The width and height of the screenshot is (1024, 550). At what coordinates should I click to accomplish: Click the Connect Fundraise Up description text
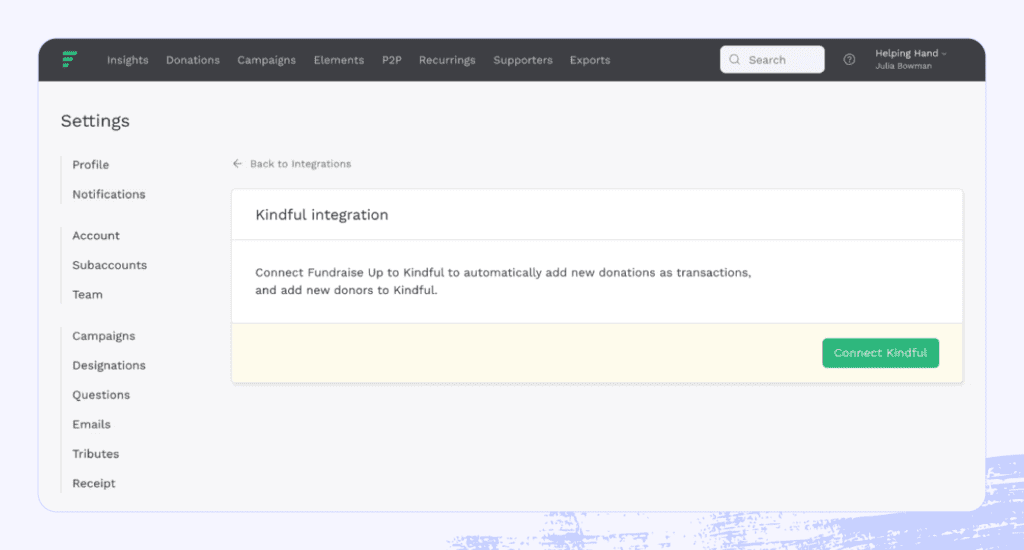tap(503, 281)
